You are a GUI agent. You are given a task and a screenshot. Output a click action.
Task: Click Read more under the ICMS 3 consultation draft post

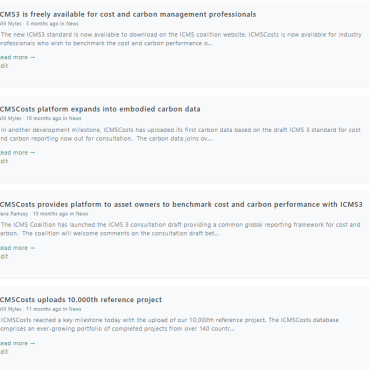(x=17, y=248)
